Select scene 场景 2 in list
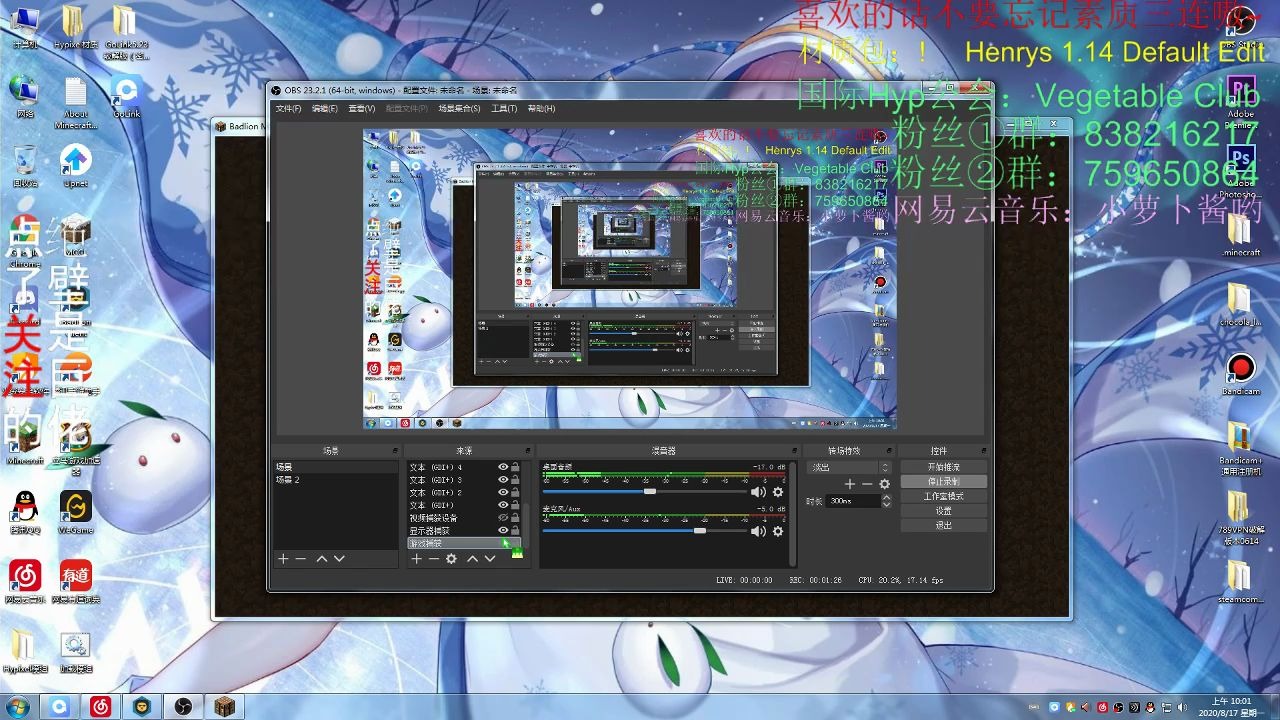This screenshot has width=1280, height=720. (x=335, y=480)
